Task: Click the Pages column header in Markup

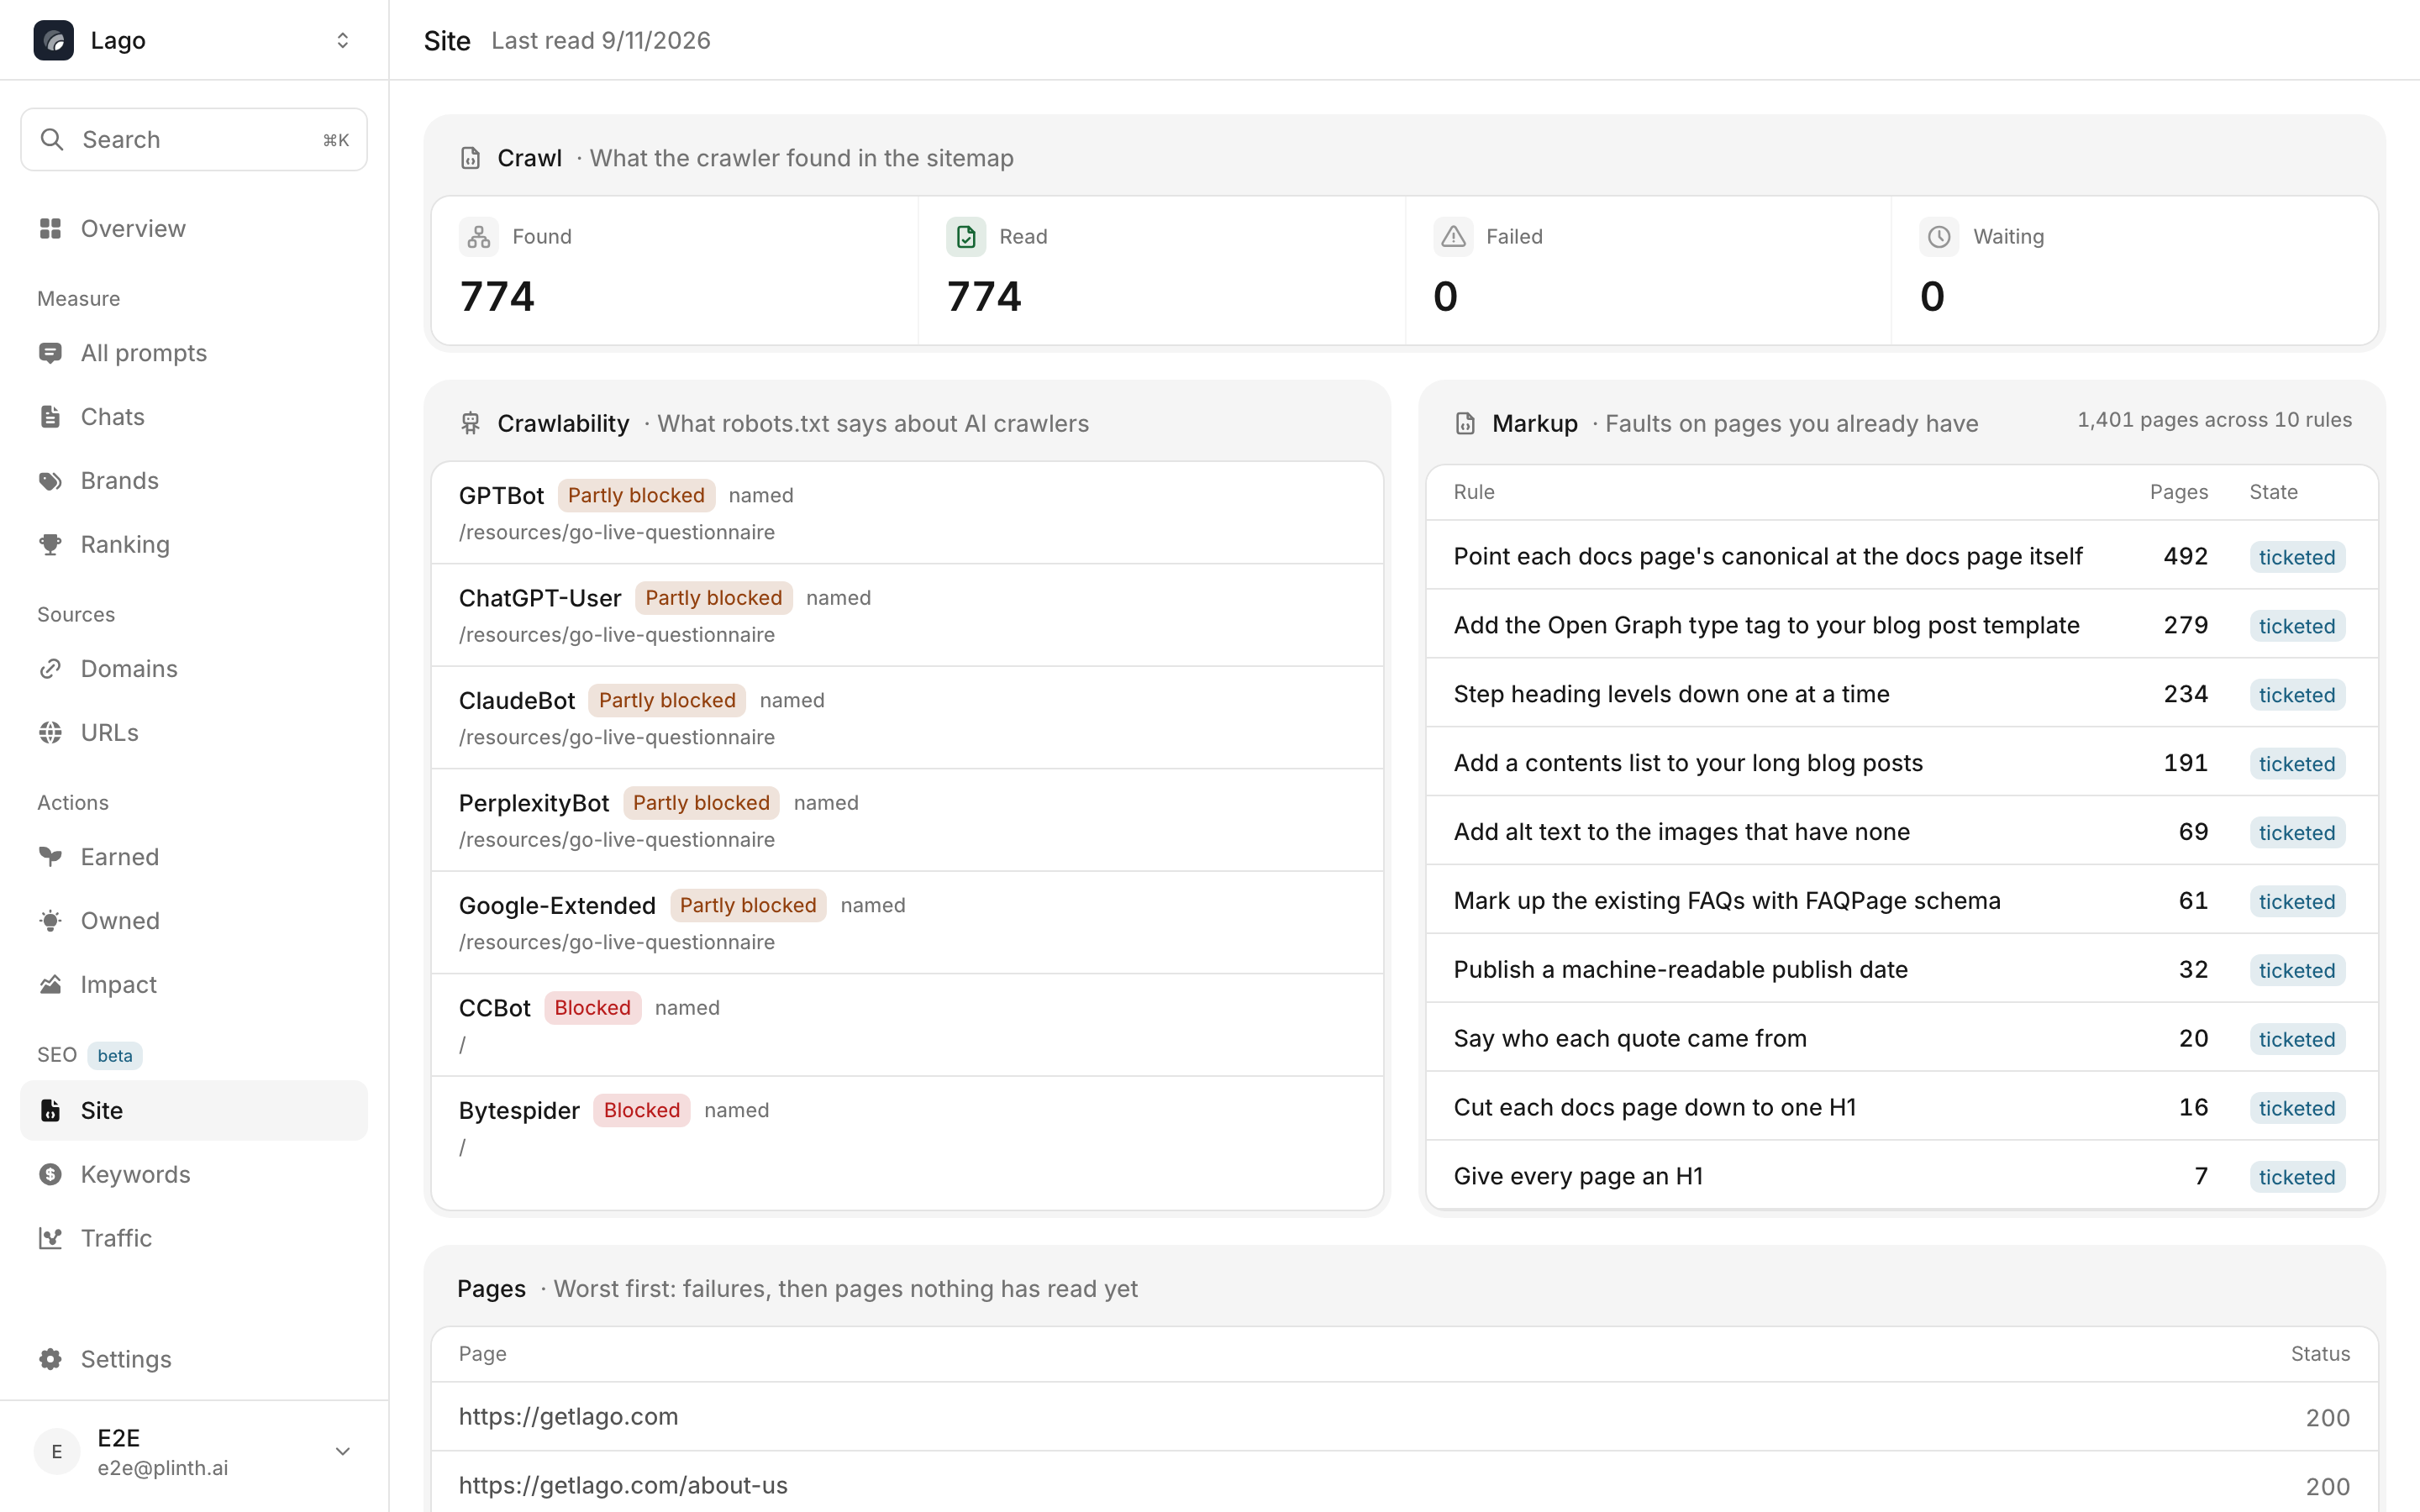Action: 2178,492
